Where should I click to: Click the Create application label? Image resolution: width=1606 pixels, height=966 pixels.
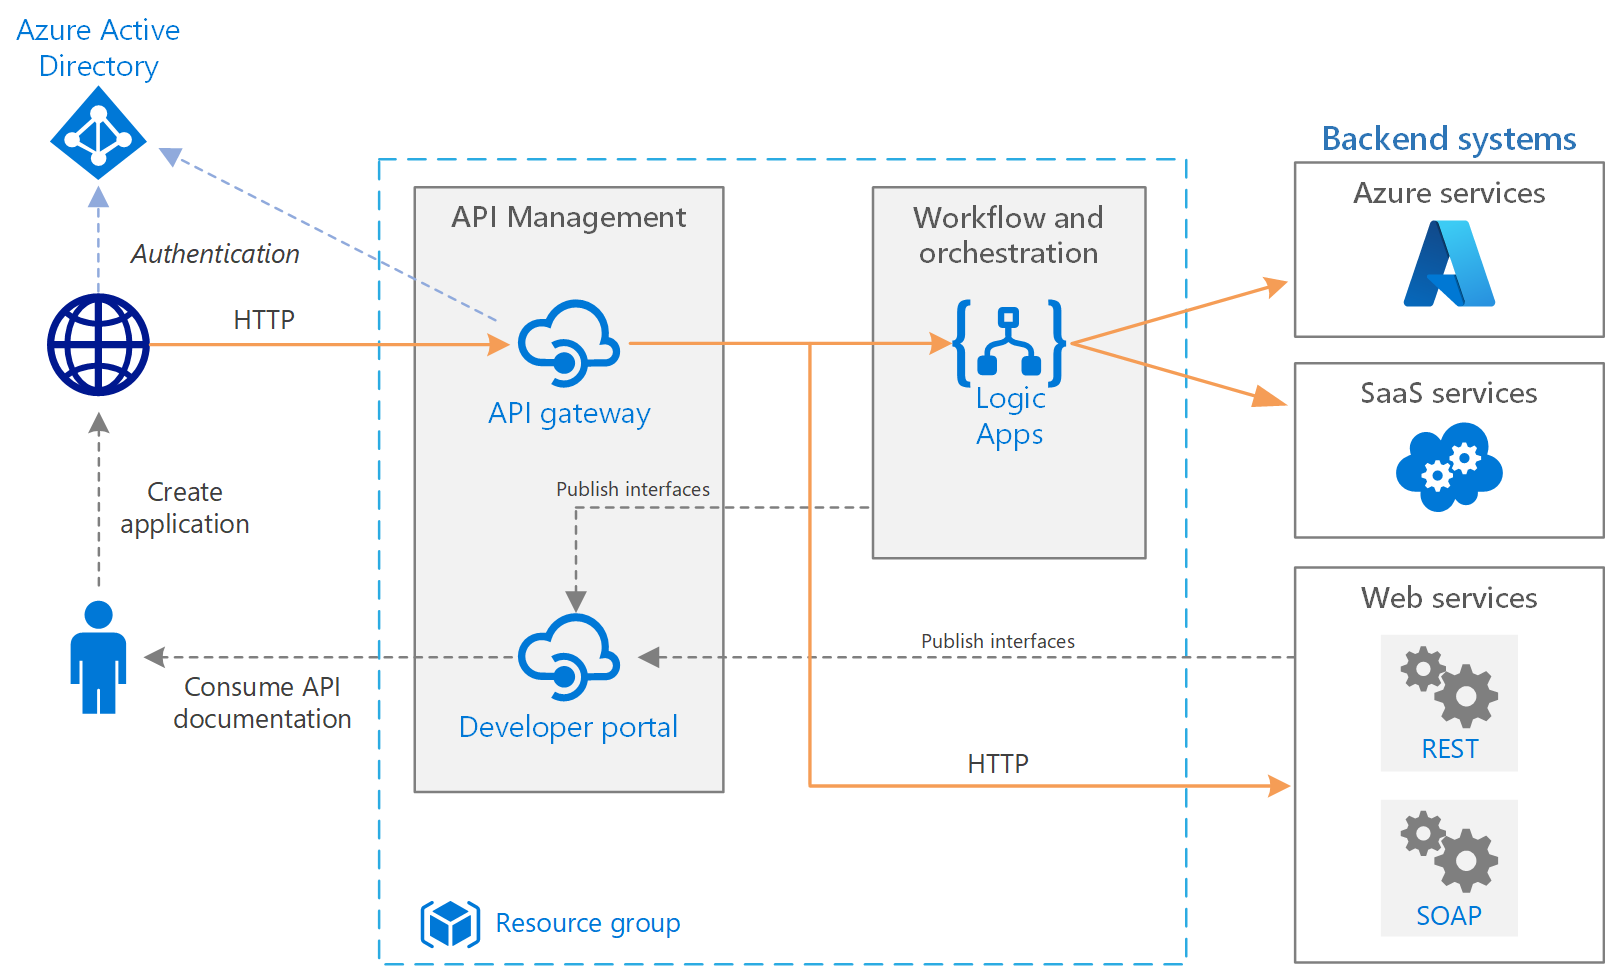coord(185,508)
